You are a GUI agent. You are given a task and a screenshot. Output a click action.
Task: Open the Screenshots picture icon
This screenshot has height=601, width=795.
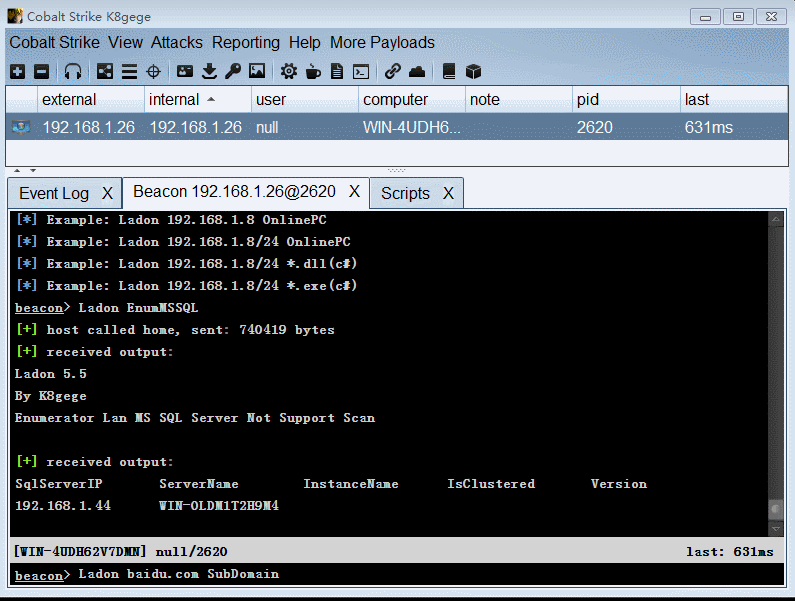coord(257,72)
